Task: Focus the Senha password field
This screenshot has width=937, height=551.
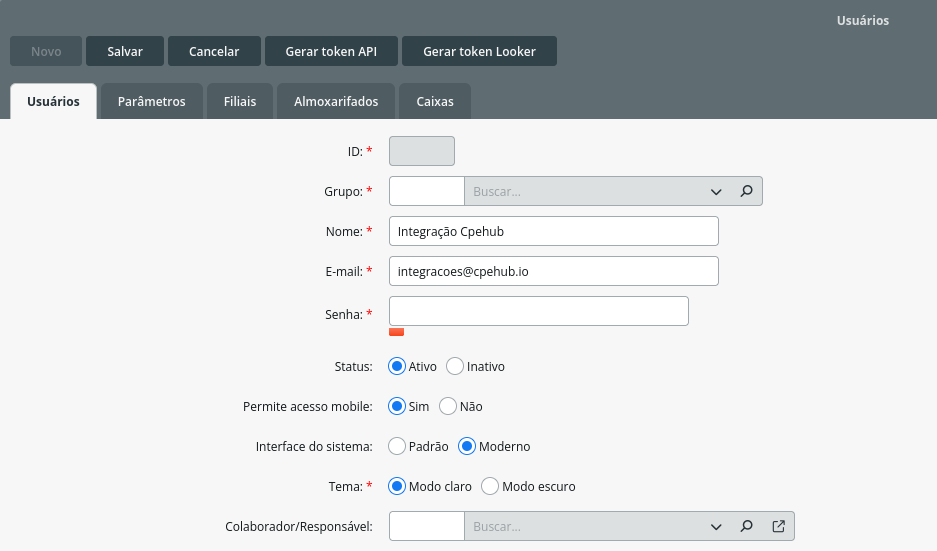Action: pos(539,311)
